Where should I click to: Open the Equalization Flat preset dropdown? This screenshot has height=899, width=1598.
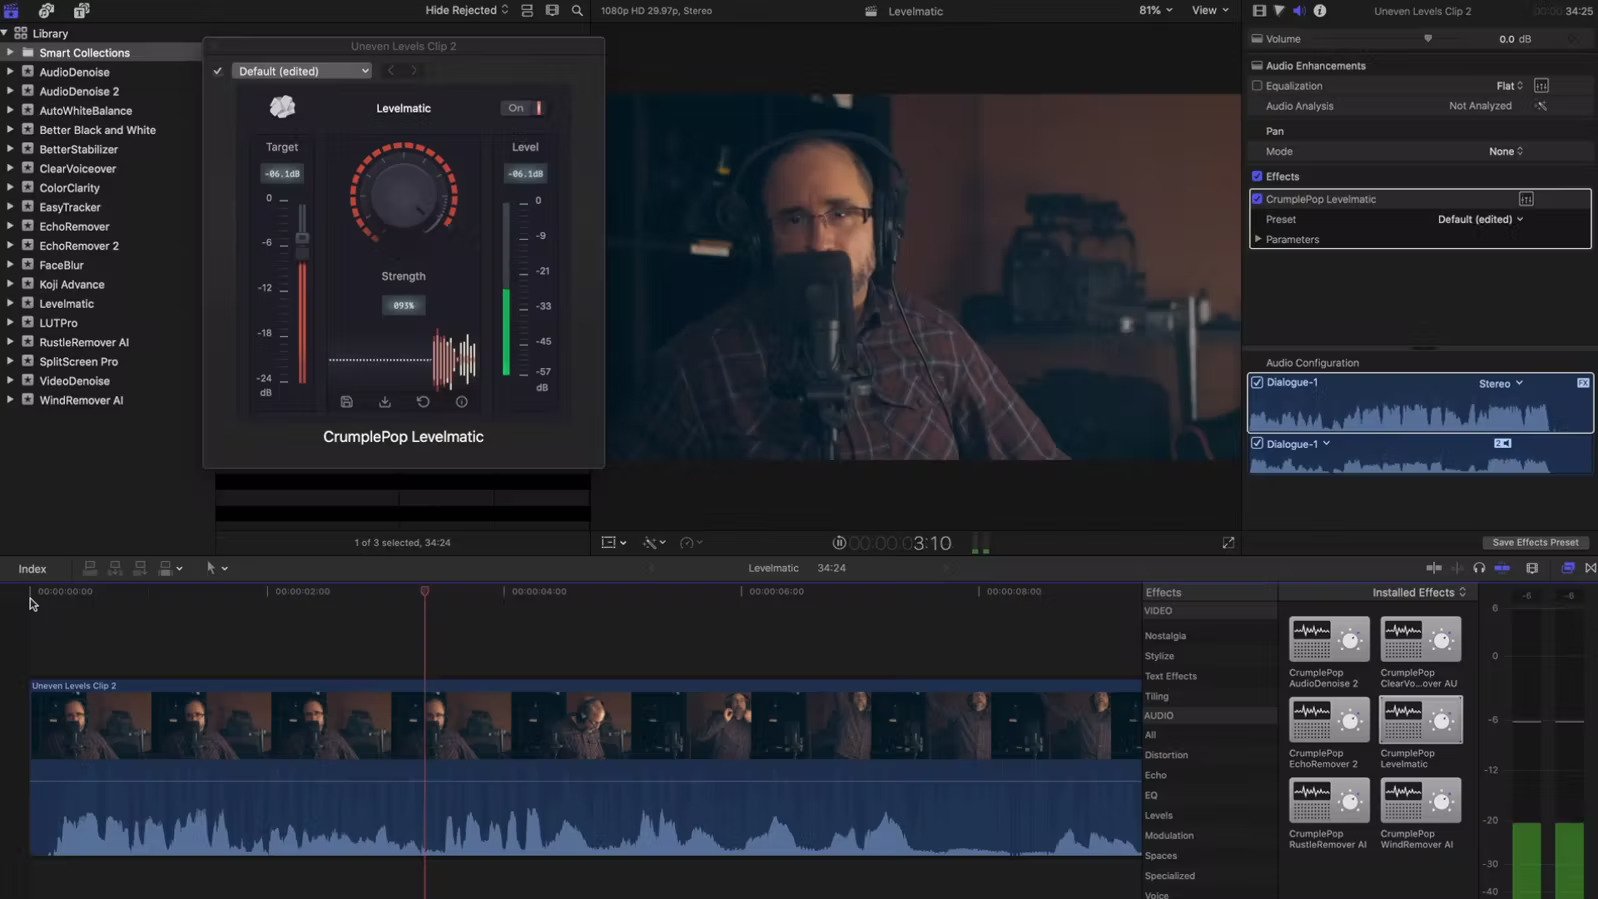[x=1509, y=86]
